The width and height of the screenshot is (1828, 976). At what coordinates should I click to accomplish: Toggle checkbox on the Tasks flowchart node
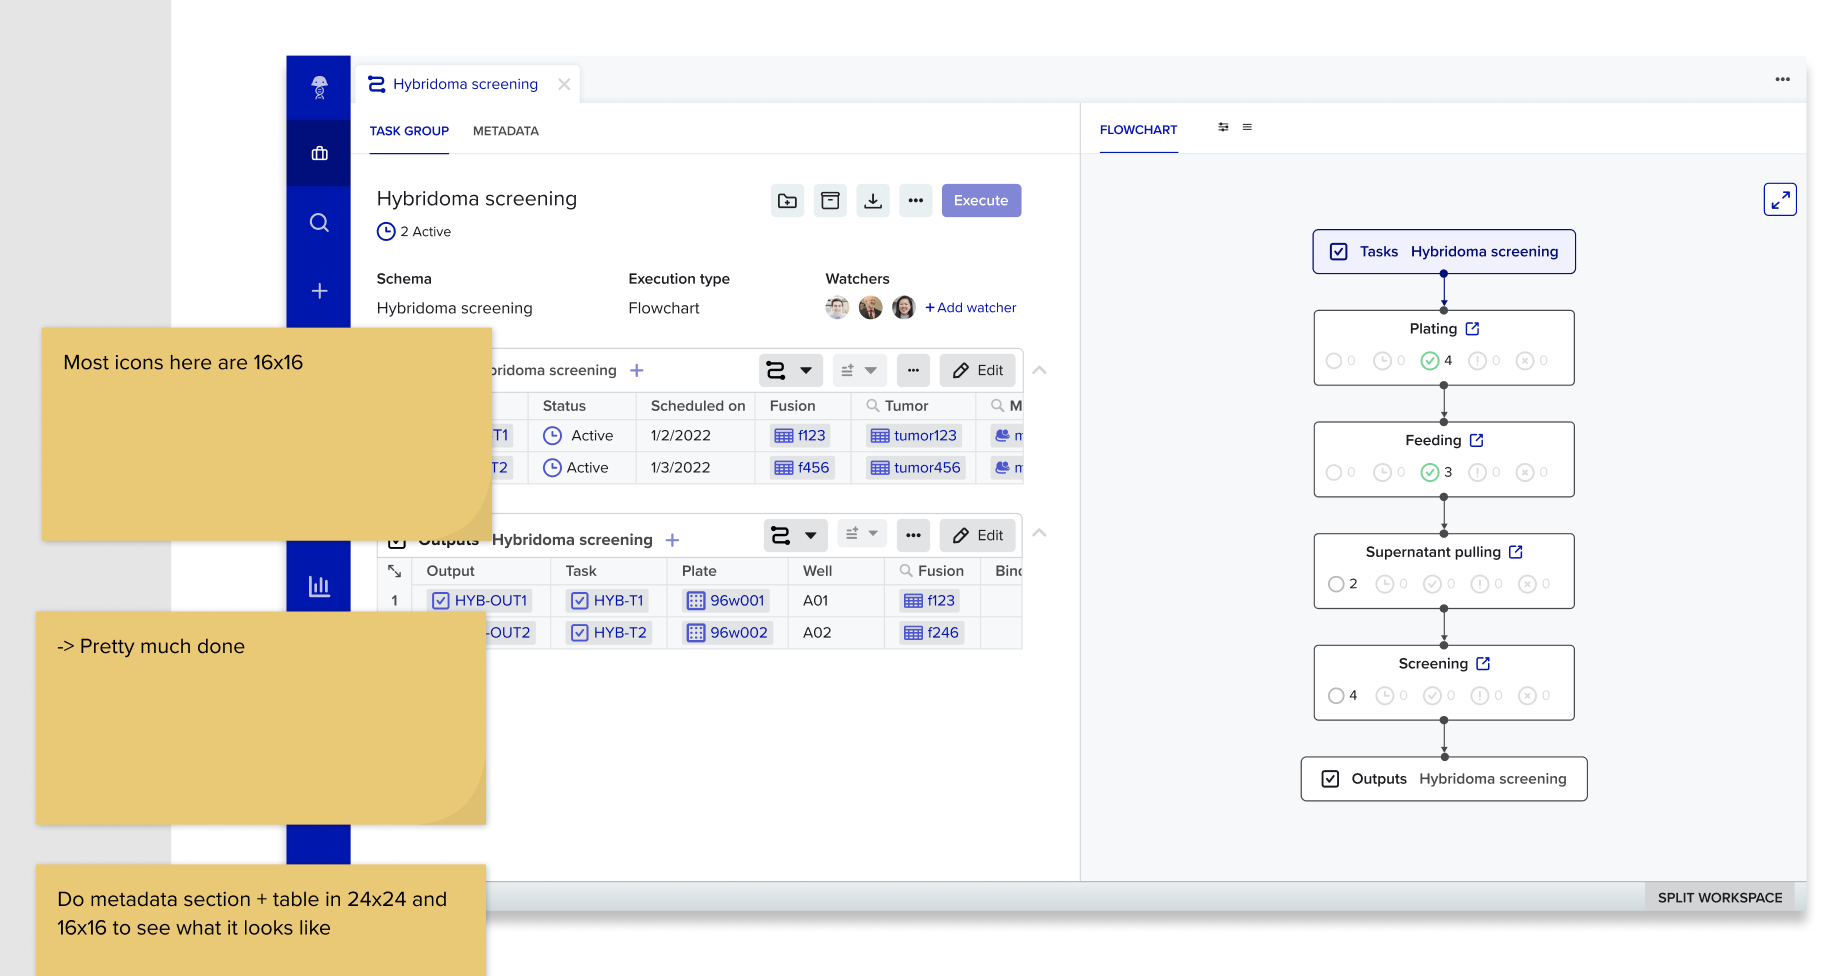tap(1338, 252)
